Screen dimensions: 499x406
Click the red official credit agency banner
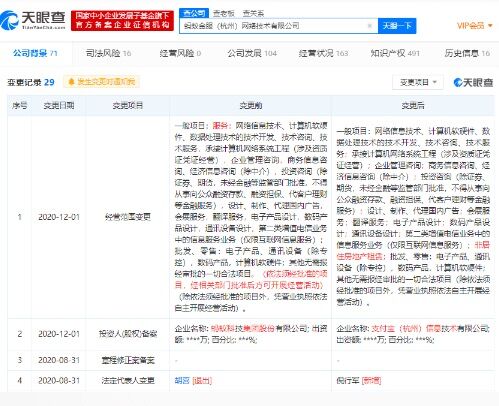click(x=122, y=20)
